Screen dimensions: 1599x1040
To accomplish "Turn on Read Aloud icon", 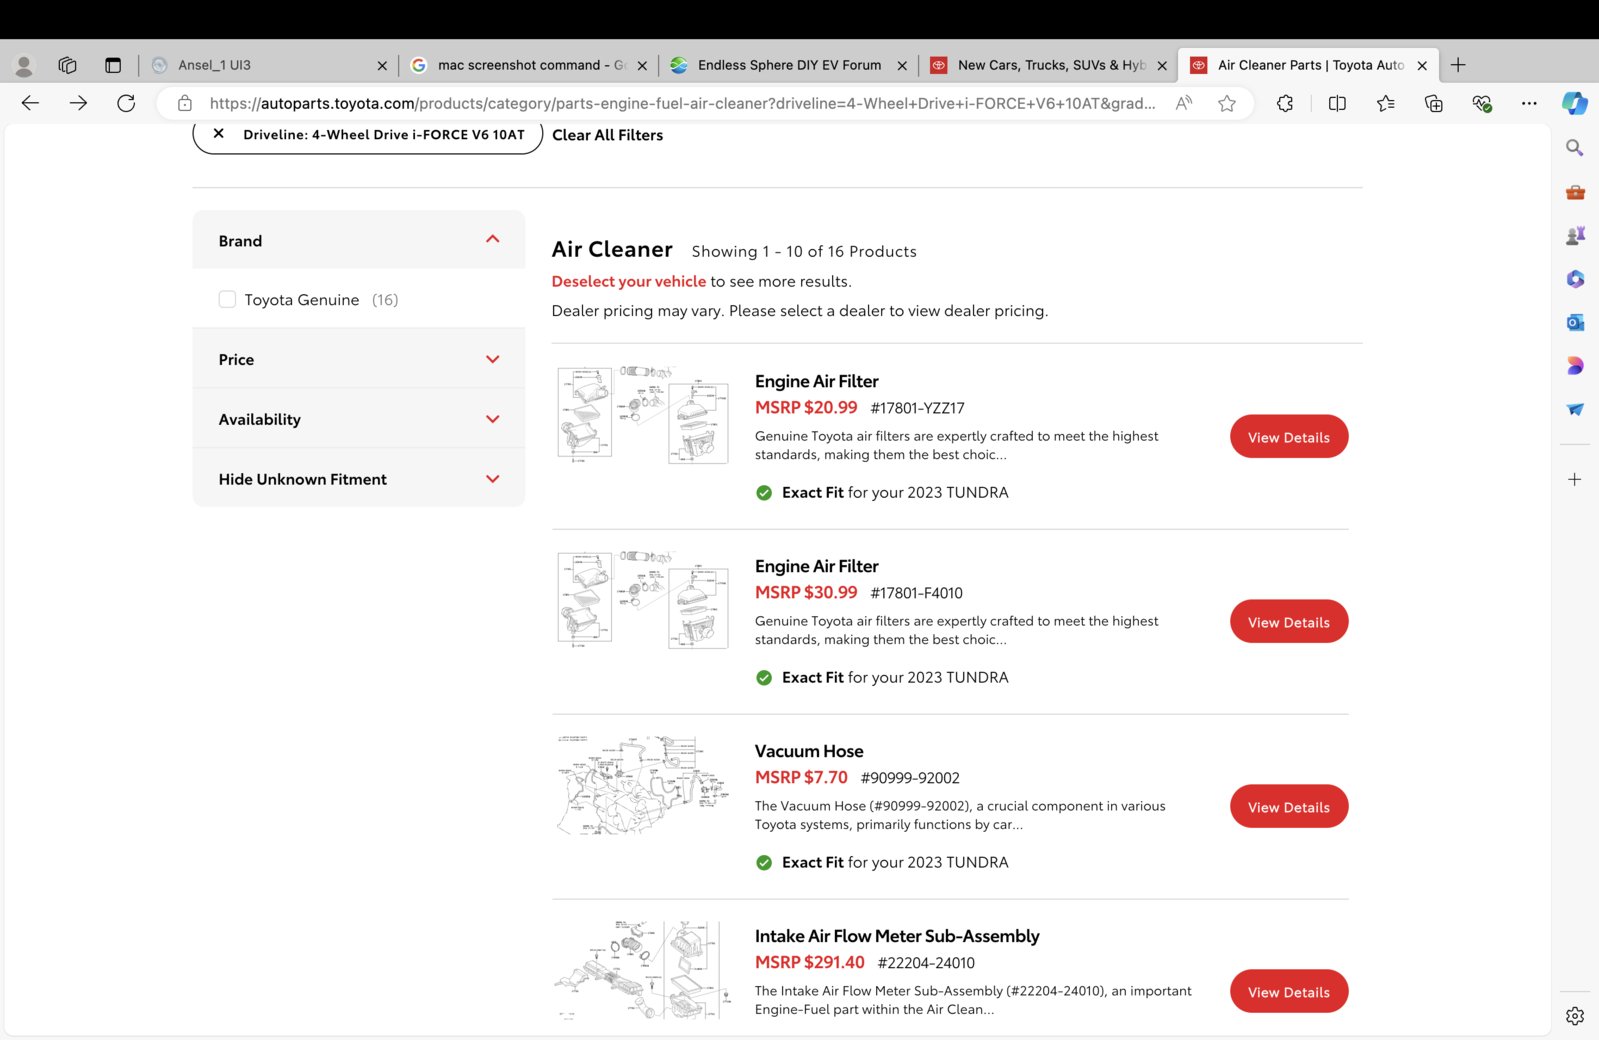I will pyautogui.click(x=1184, y=103).
